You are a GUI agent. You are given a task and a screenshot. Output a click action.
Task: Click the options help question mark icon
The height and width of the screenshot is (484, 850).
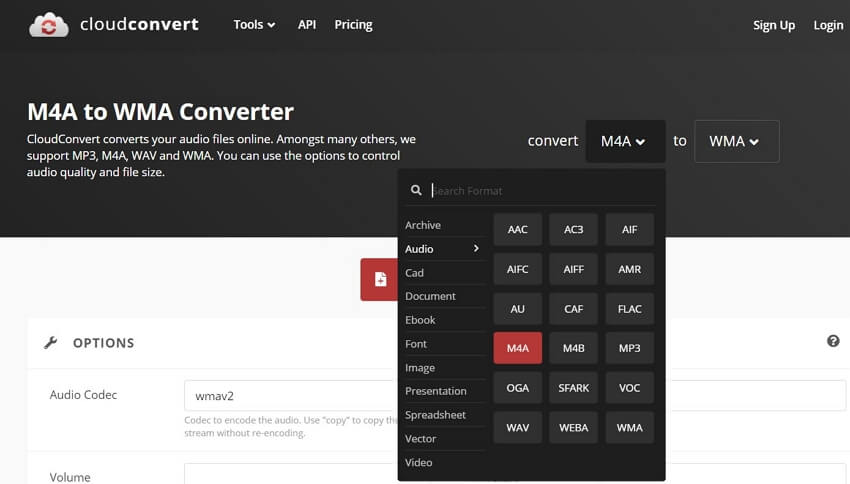click(x=833, y=341)
